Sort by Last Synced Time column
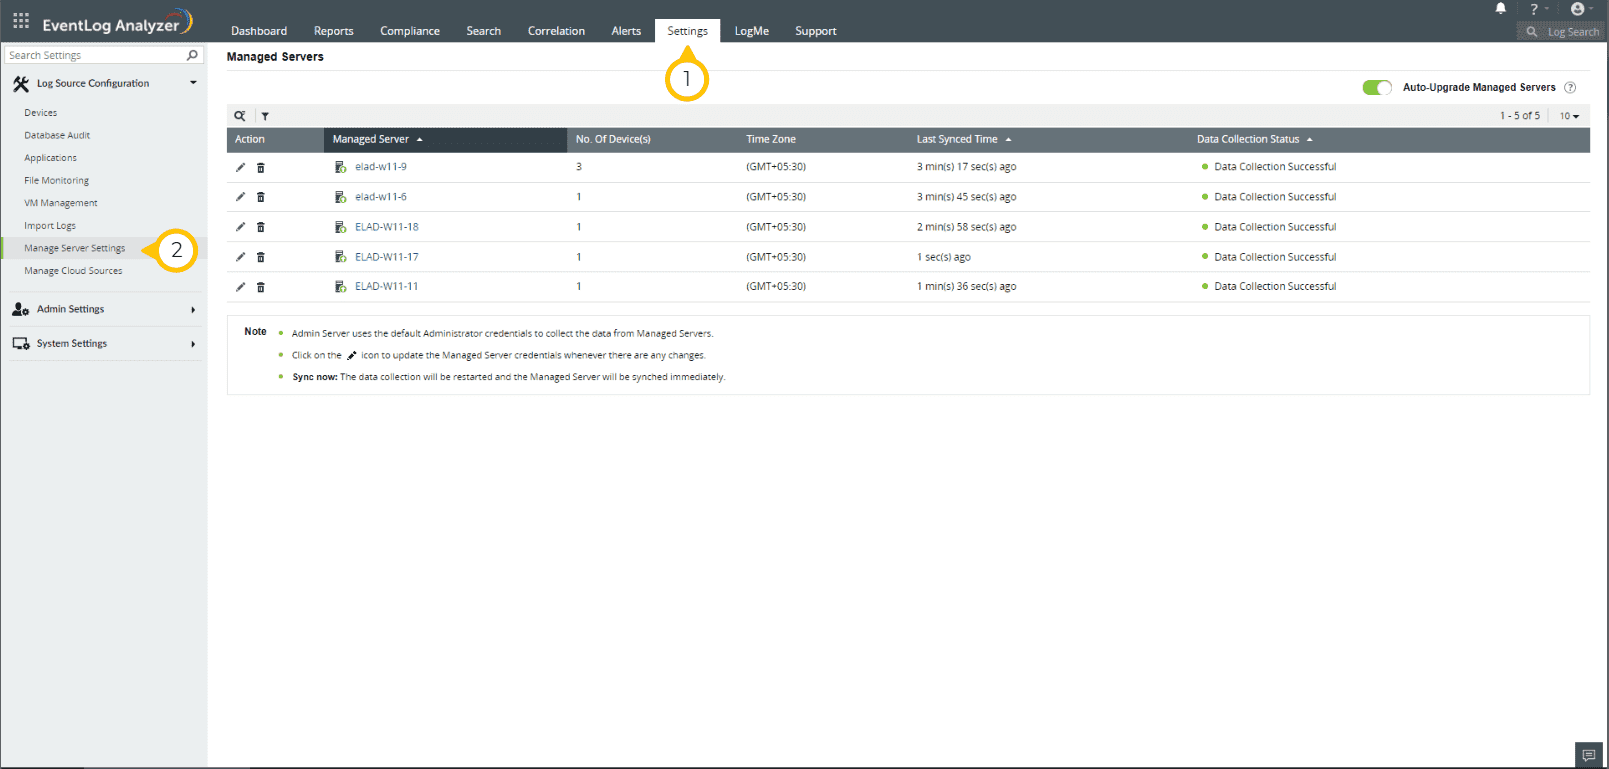1609x769 pixels. [957, 140]
